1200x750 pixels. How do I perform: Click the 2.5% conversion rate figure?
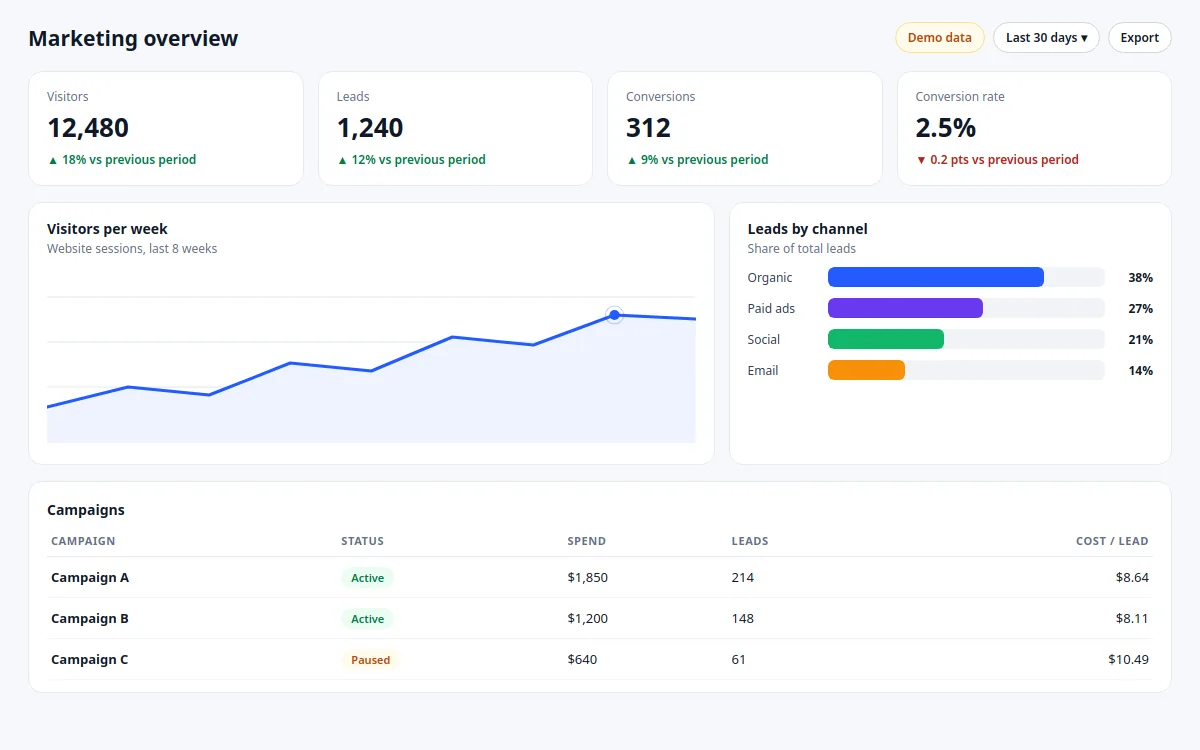pos(946,128)
